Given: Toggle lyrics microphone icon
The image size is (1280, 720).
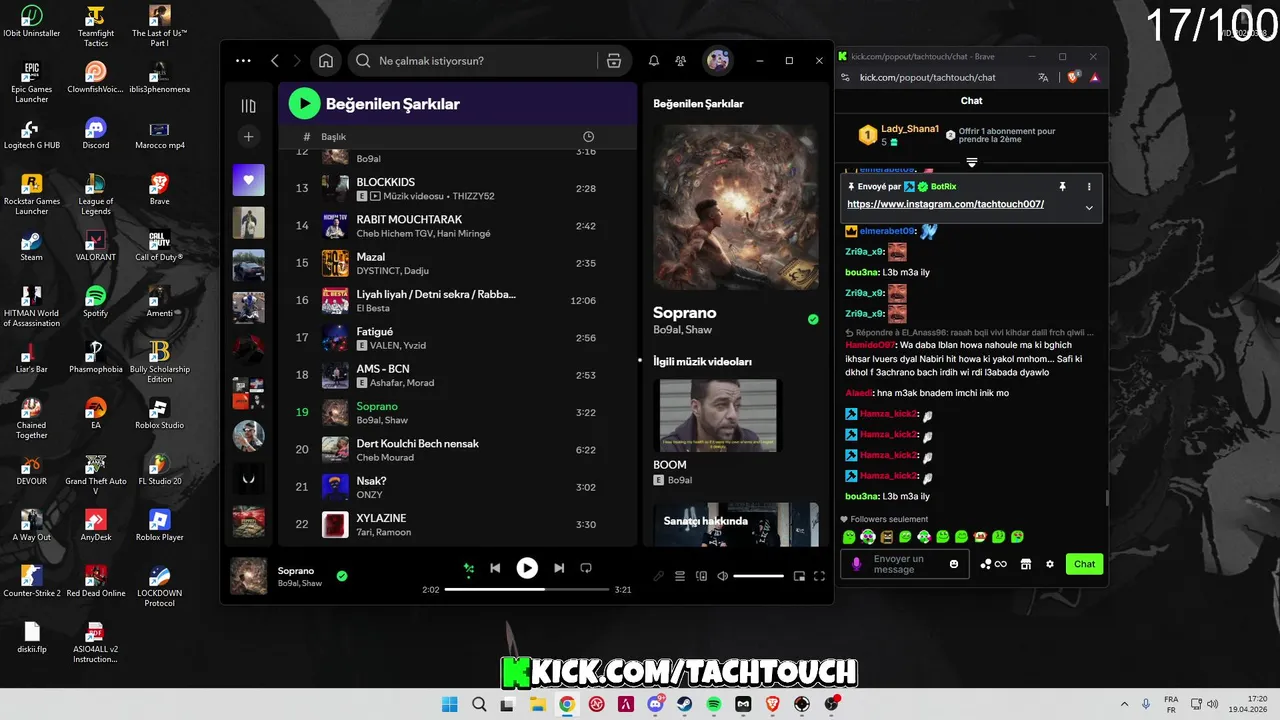Looking at the screenshot, I should coord(658,576).
